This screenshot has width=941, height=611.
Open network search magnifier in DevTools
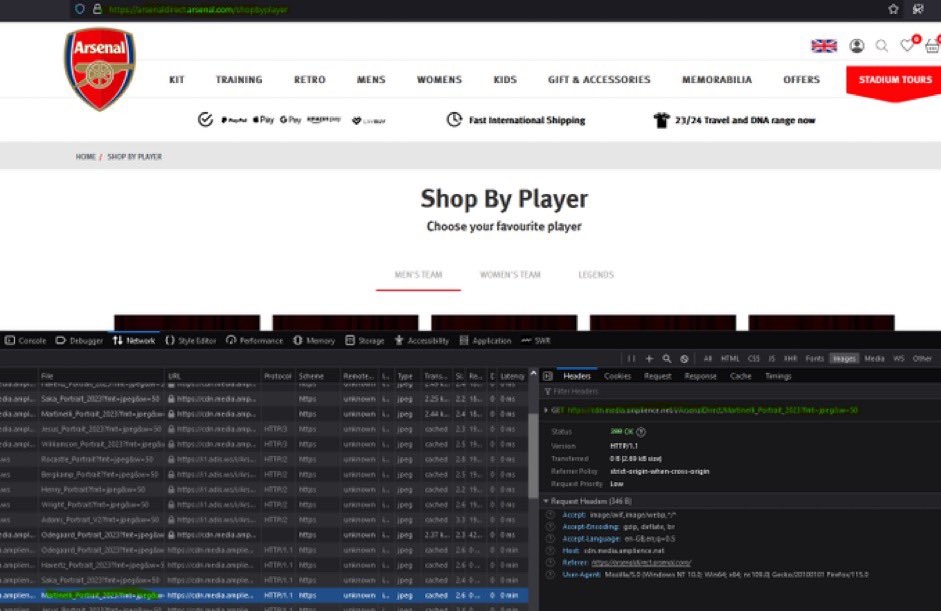667,358
